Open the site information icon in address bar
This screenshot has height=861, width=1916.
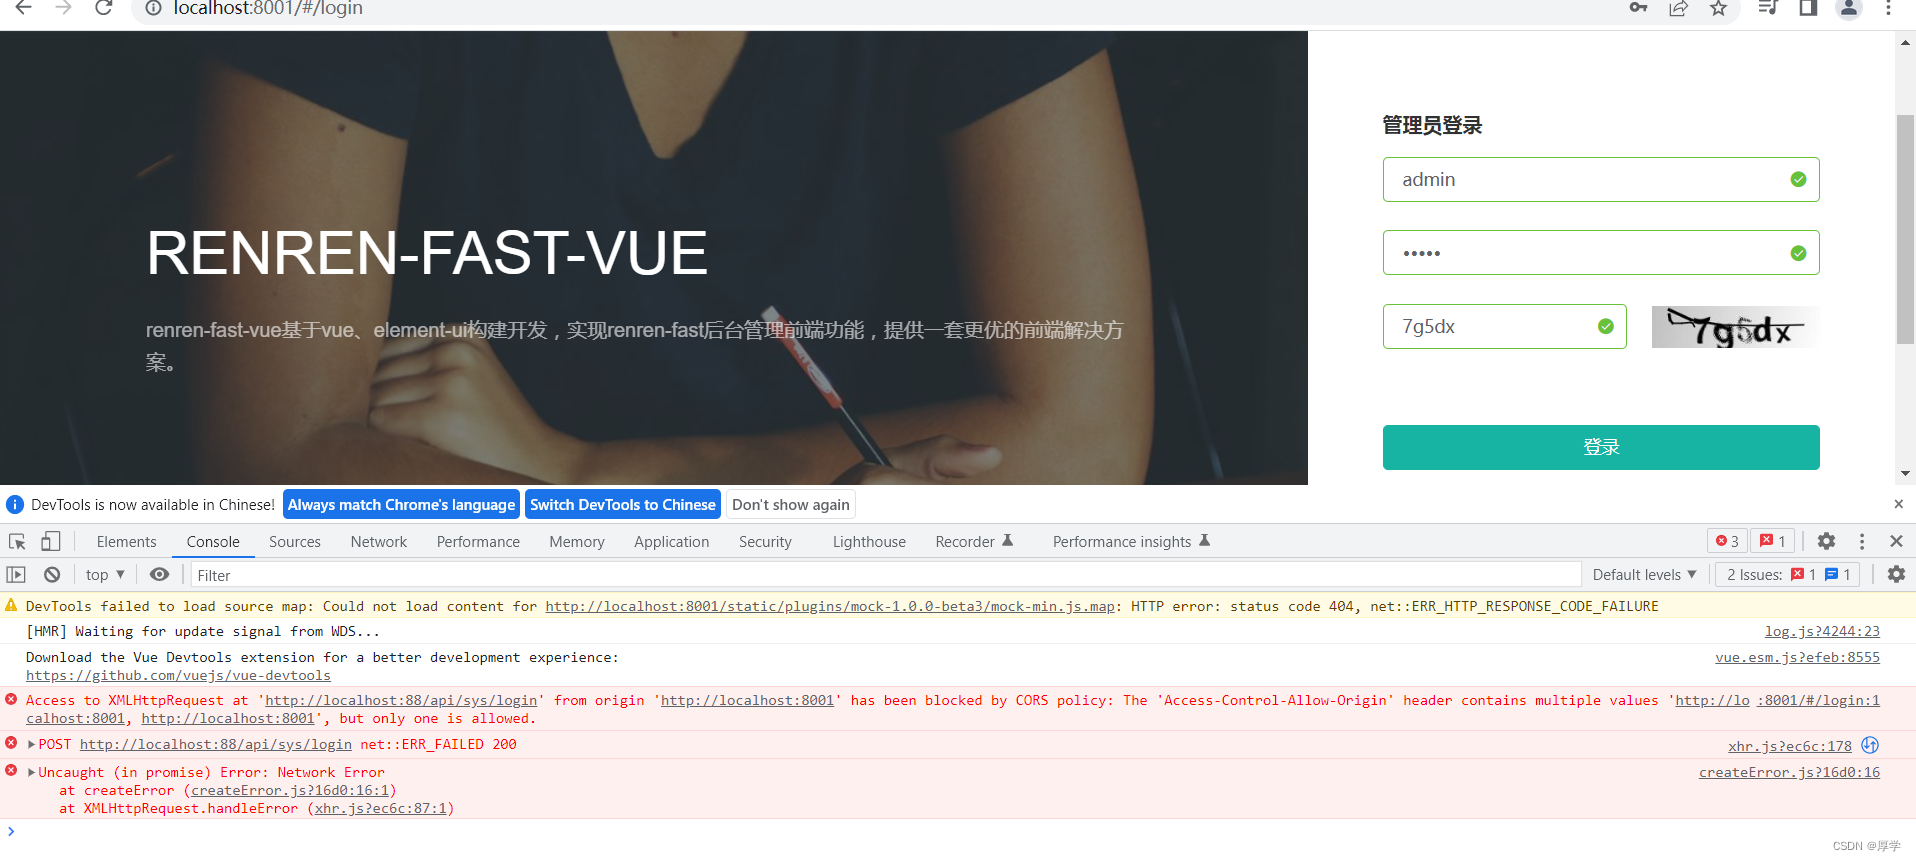(153, 8)
